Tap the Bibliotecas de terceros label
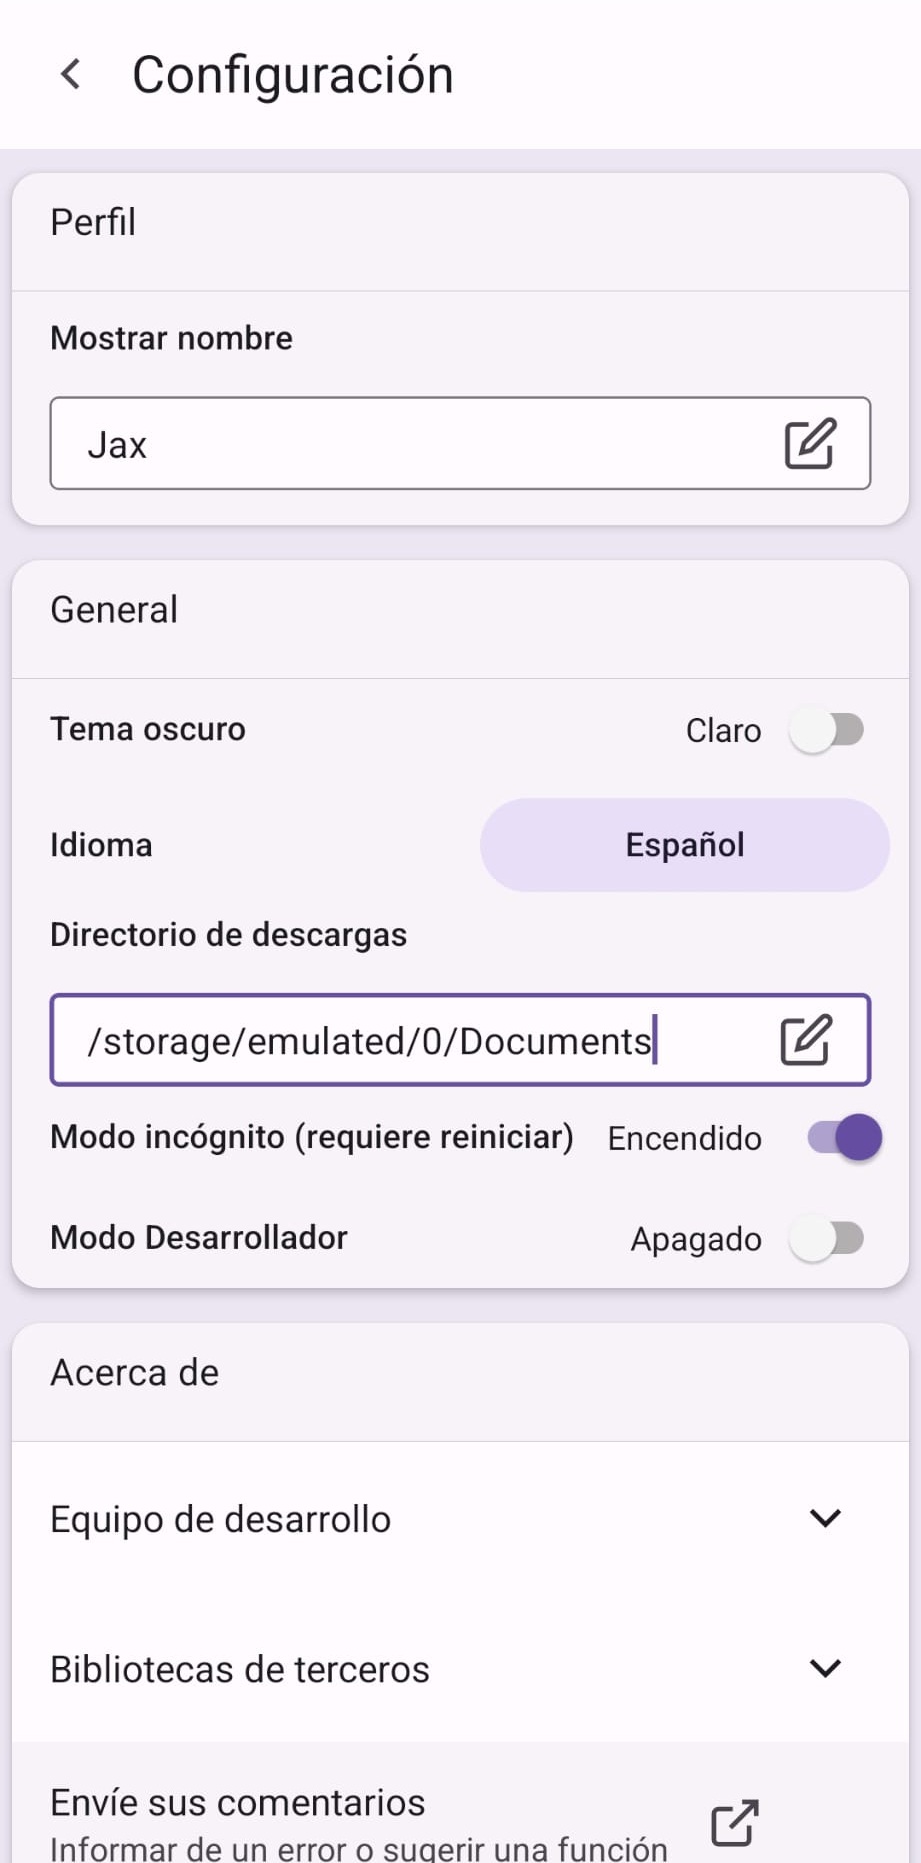Viewport: 921px width, 1863px height. click(240, 1669)
